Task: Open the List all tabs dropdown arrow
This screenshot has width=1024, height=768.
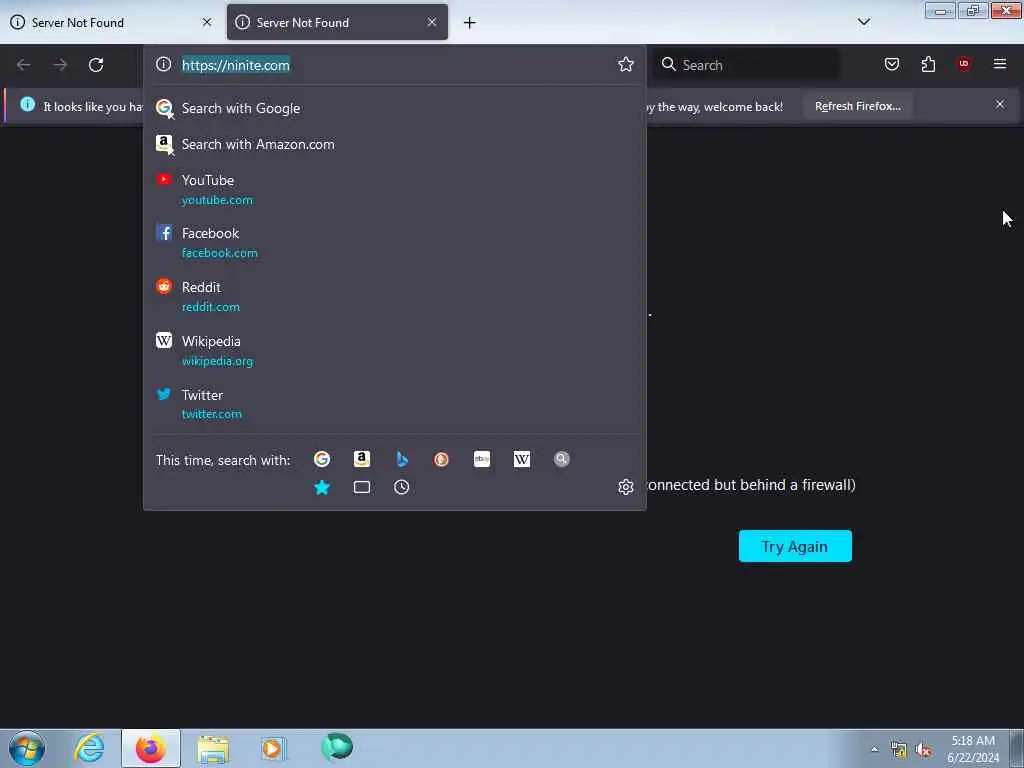Action: (863, 22)
